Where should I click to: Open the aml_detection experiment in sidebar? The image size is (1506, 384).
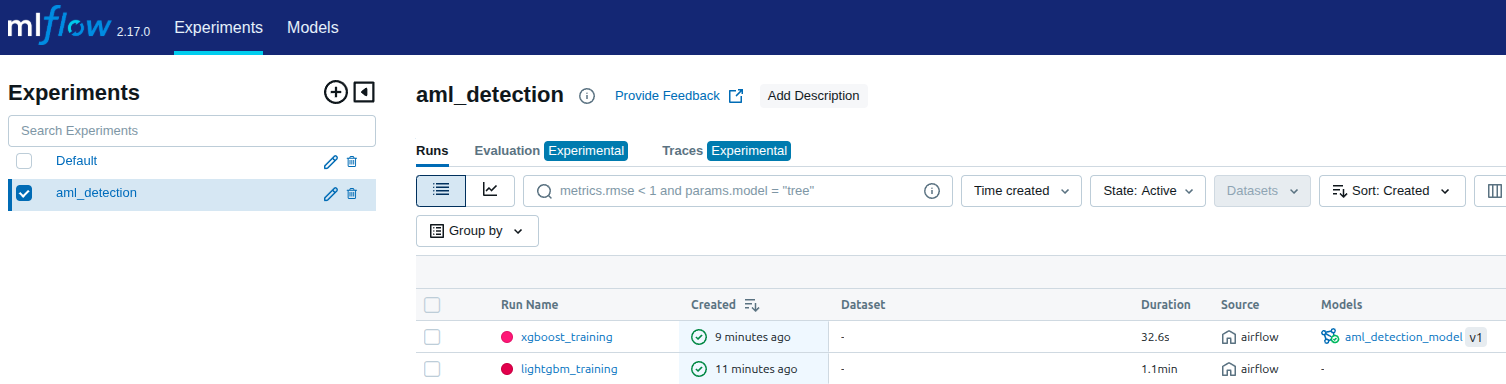coord(96,193)
